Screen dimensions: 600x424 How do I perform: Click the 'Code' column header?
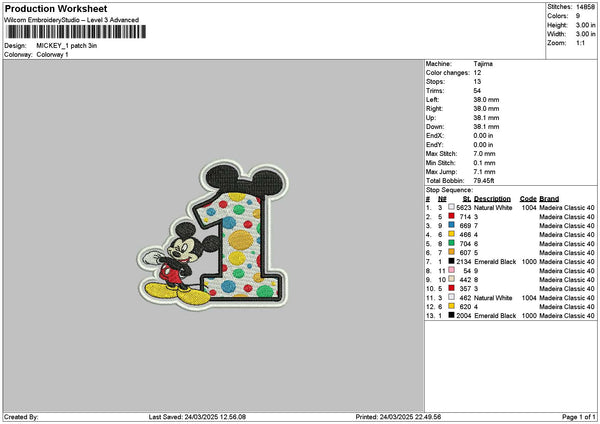[x=528, y=199]
